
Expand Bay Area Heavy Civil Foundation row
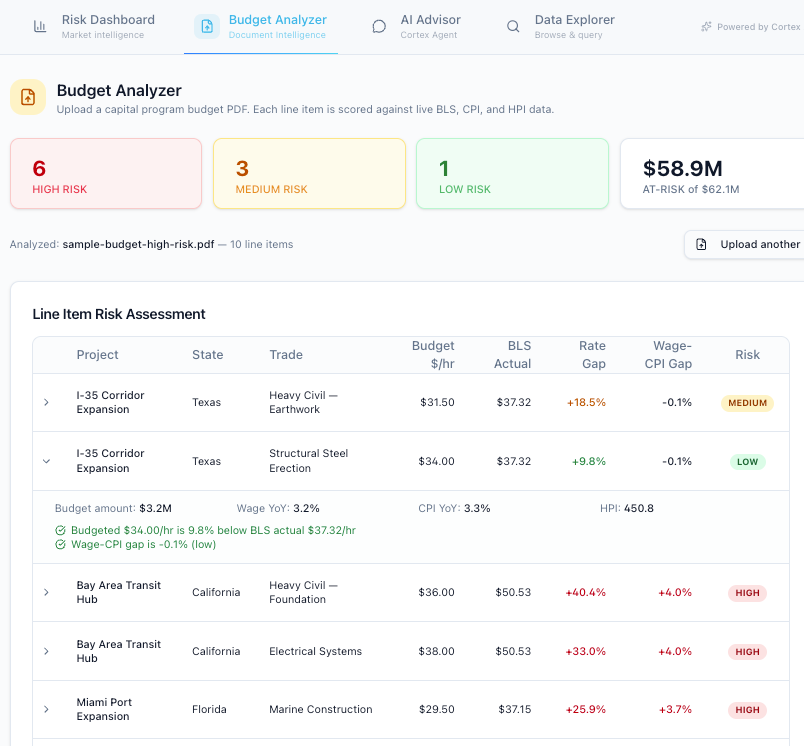coord(46,592)
